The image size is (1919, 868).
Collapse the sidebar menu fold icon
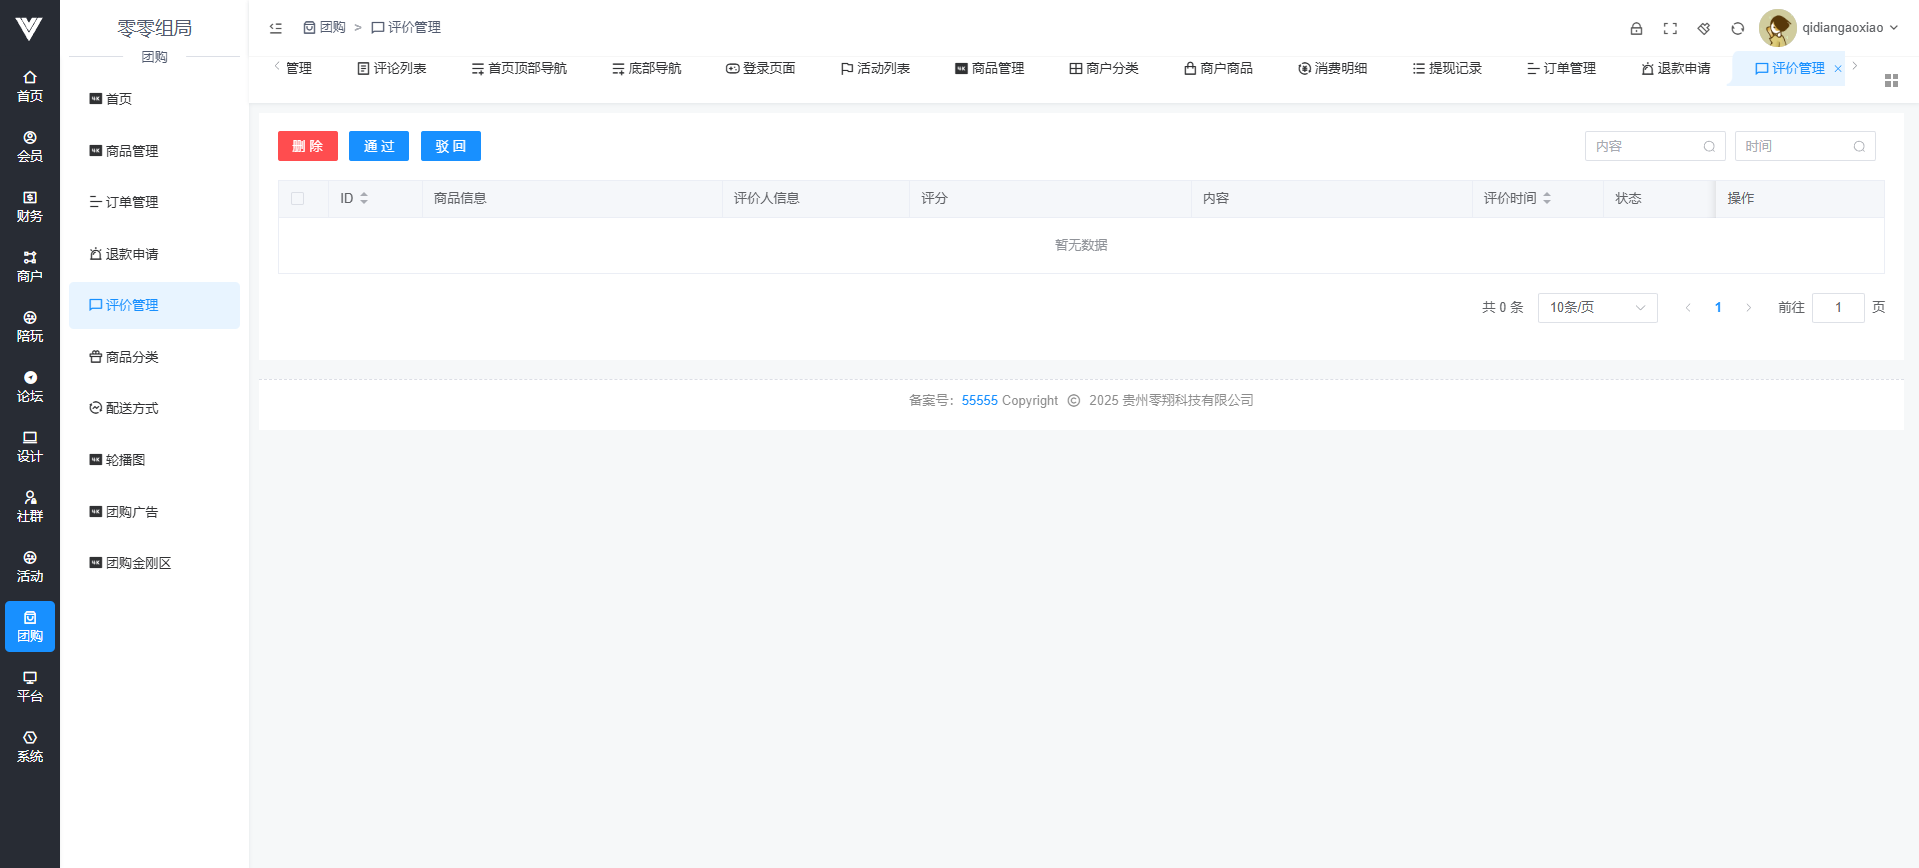[x=276, y=28]
